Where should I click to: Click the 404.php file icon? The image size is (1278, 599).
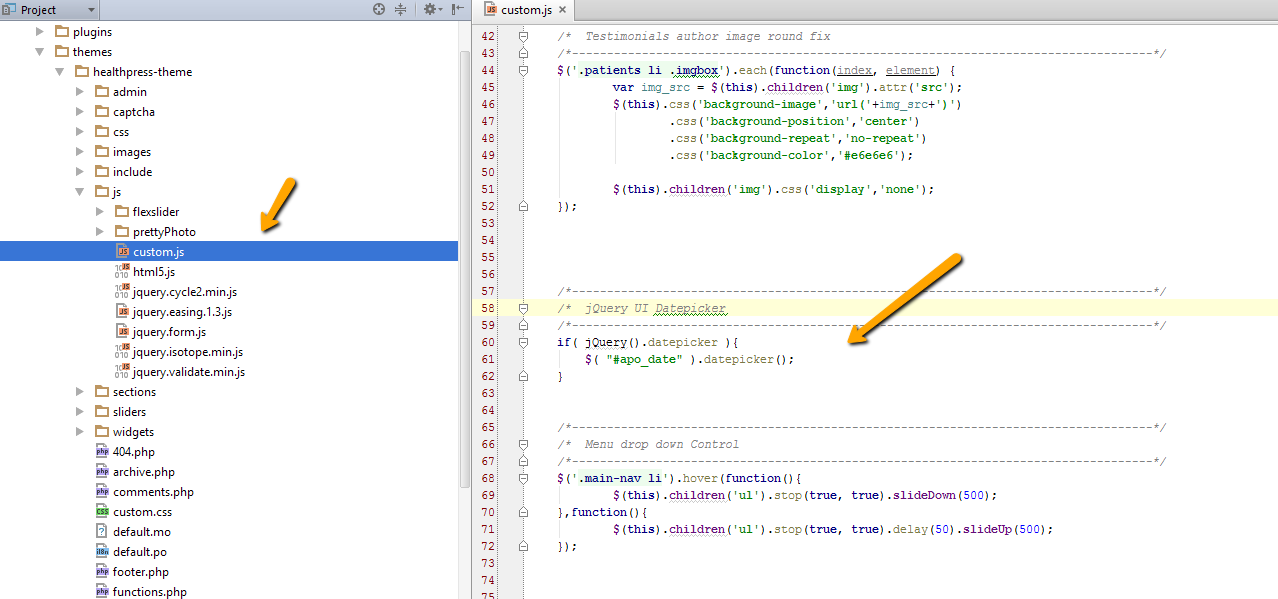102,451
